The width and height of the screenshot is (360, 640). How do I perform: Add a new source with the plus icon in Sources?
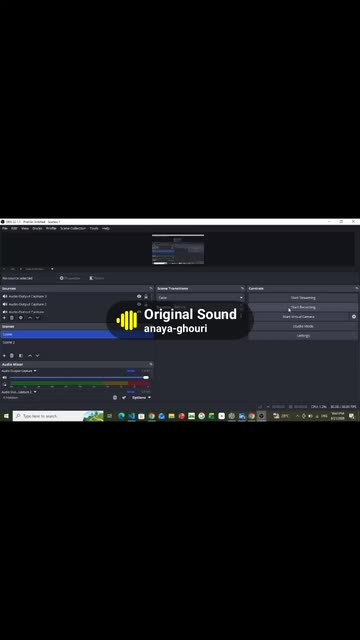[x=4, y=318]
